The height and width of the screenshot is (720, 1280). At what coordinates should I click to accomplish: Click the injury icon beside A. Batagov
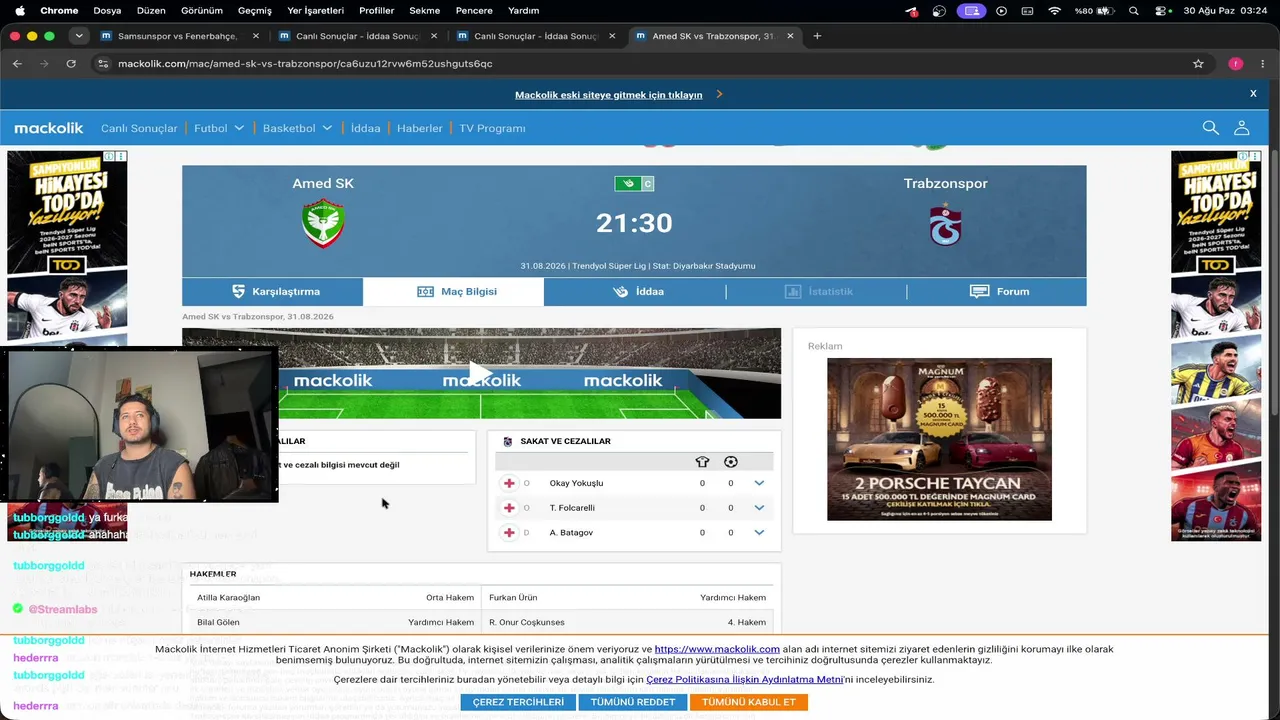pos(509,533)
